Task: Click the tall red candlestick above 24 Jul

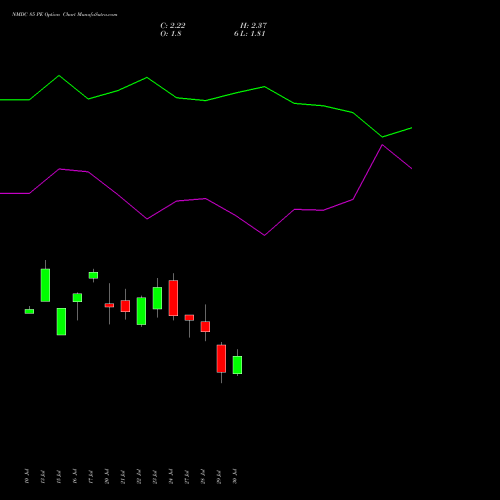Action: click(x=173, y=298)
